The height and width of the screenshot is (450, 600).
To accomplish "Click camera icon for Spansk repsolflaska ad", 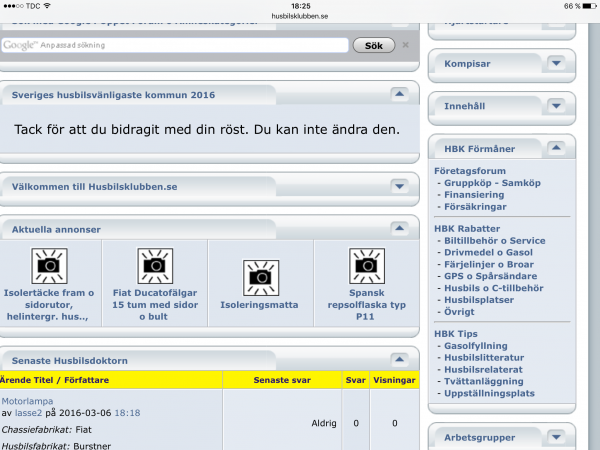I will click(360, 266).
